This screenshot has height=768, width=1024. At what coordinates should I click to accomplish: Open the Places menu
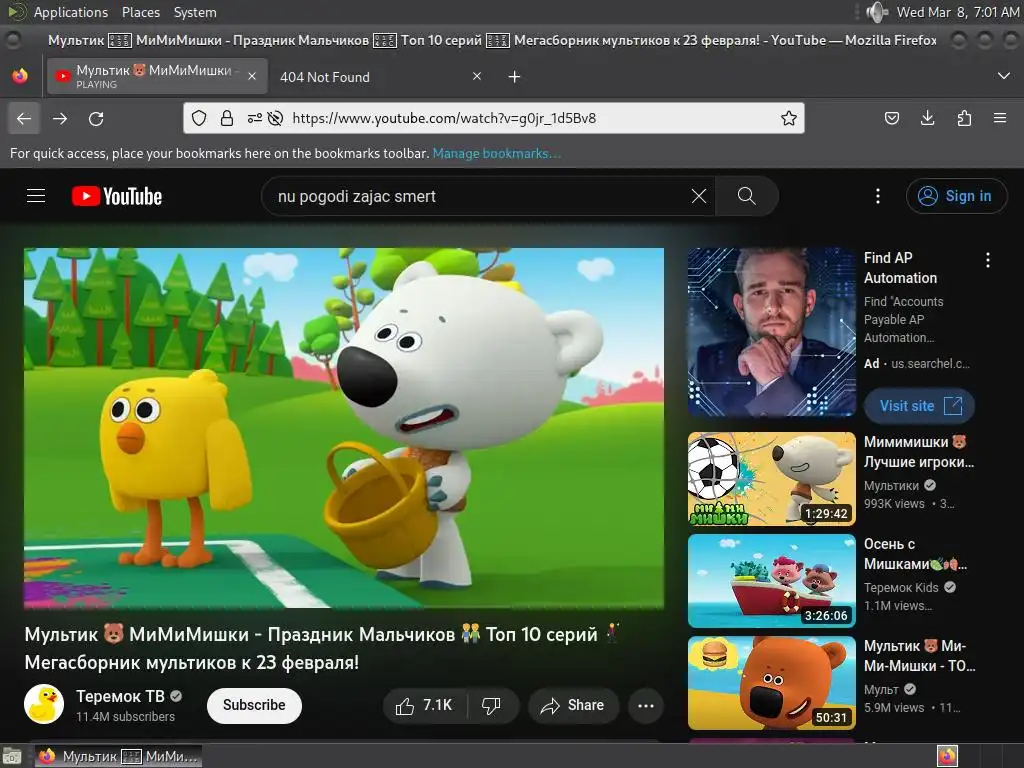click(x=141, y=12)
